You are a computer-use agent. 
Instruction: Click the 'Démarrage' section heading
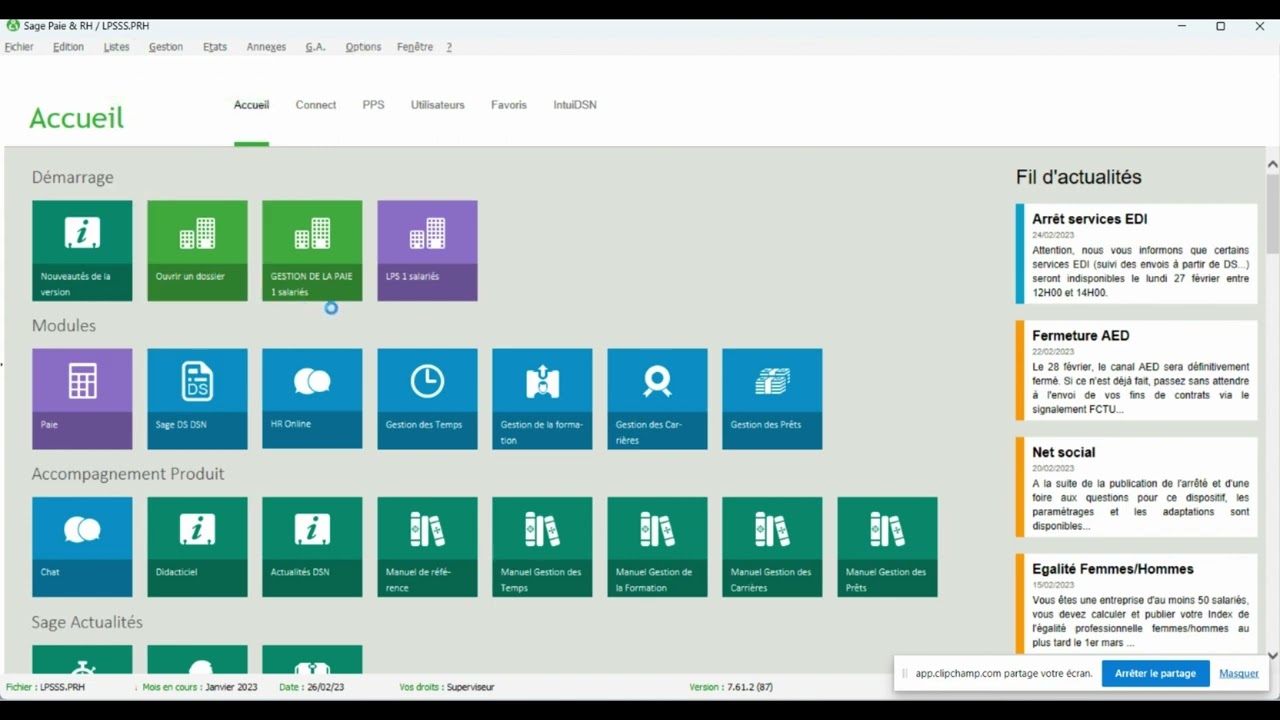[73, 177]
